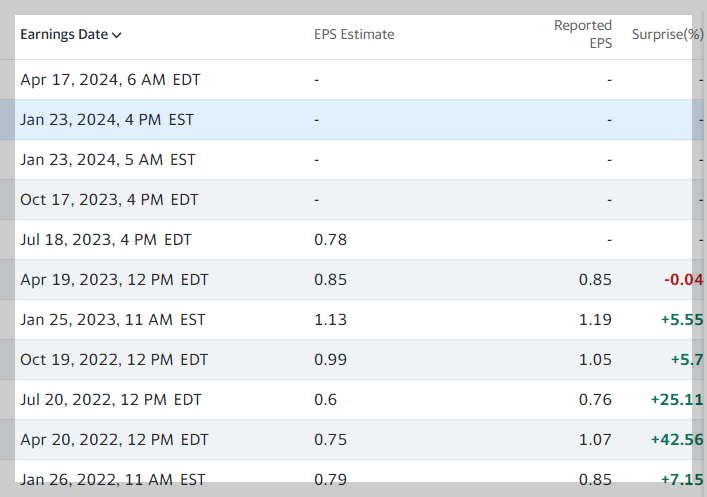Click reported EPS 1.07
Screen dimensions: 707x497
point(595,440)
